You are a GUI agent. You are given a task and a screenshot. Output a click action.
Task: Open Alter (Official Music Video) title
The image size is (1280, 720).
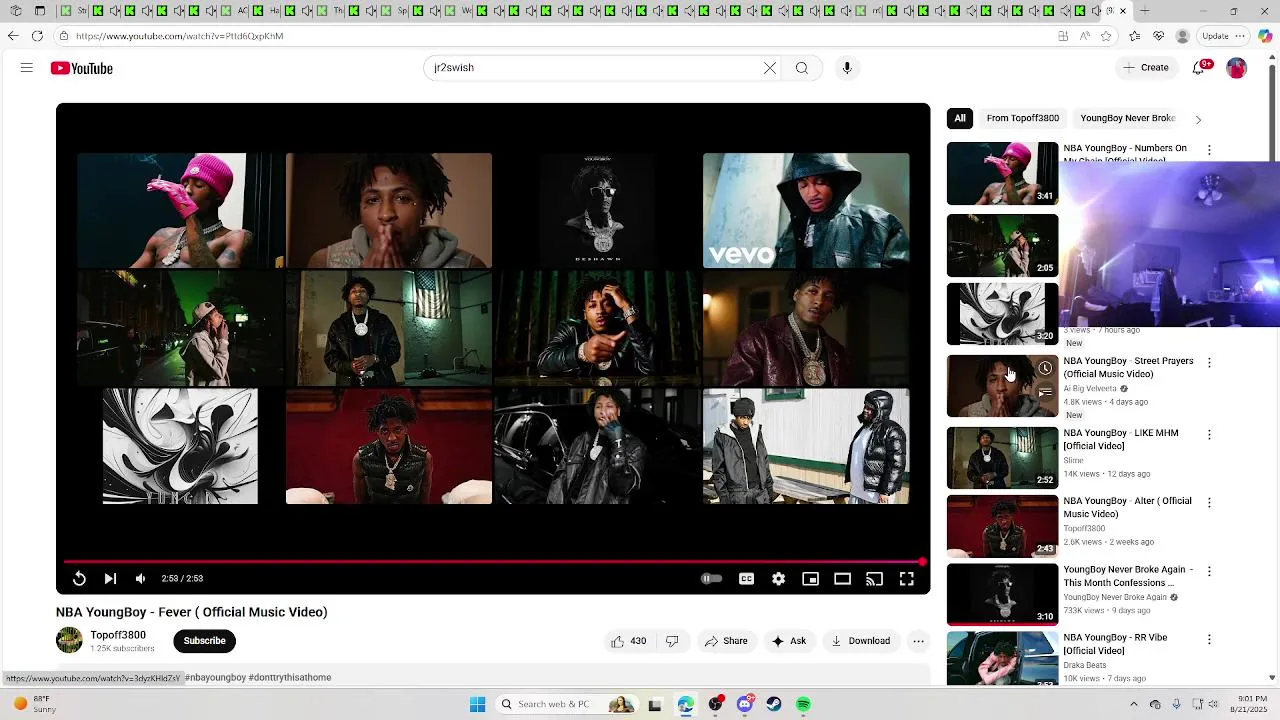point(1127,507)
